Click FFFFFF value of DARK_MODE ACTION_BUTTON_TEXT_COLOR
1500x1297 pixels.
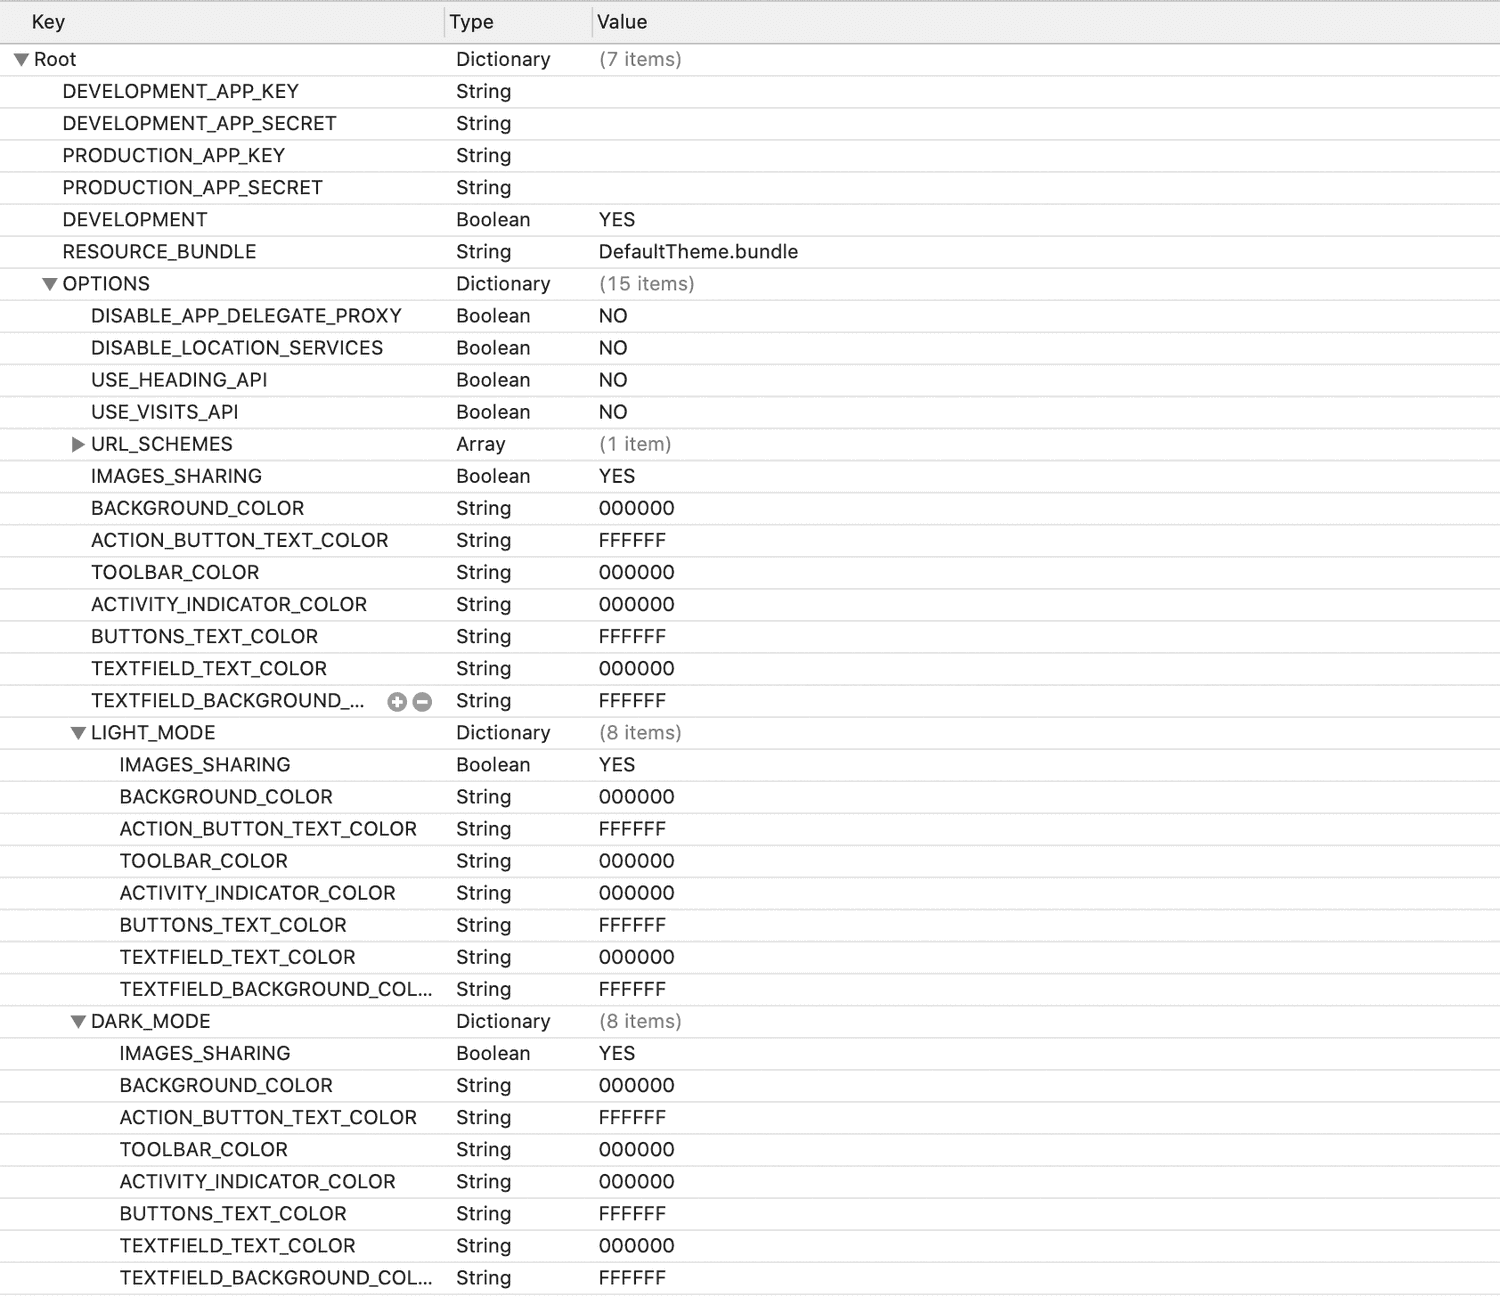[x=632, y=1118]
